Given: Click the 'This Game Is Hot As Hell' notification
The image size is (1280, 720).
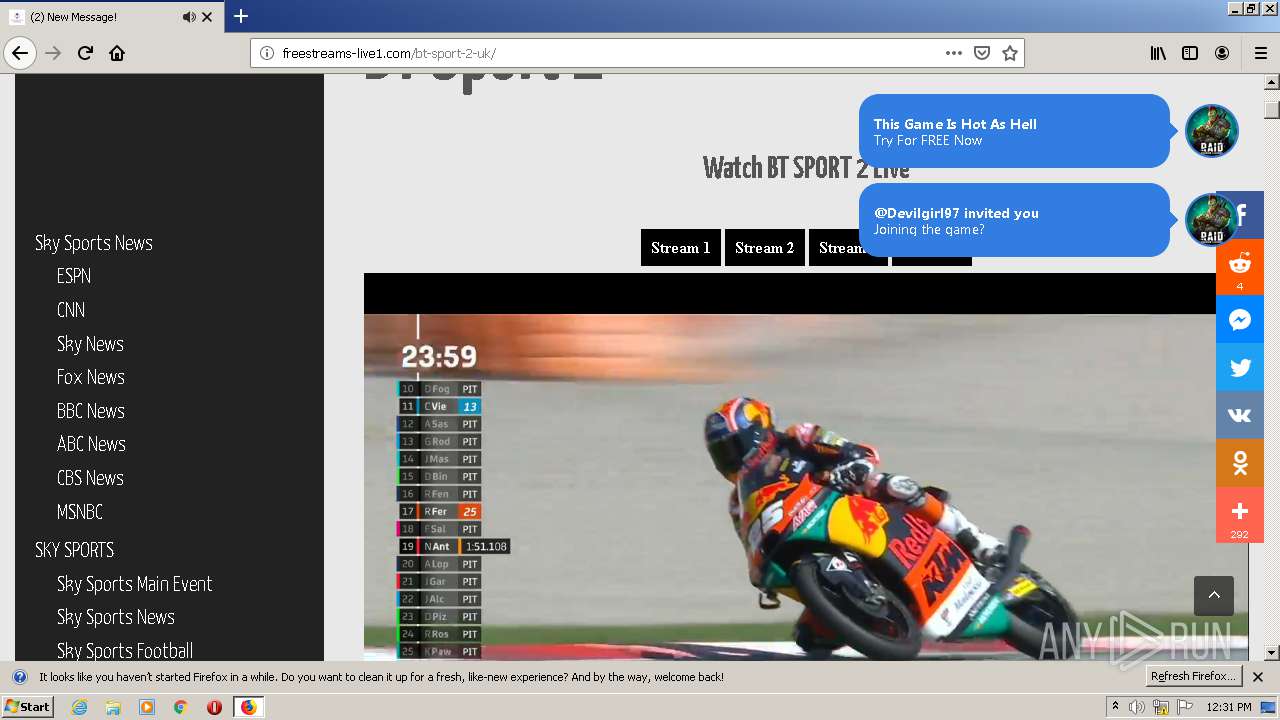Looking at the screenshot, I should click(x=1014, y=131).
